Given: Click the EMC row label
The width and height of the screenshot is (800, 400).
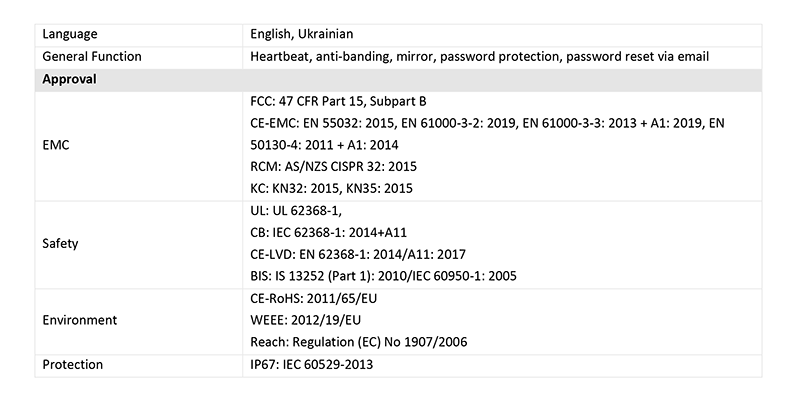Looking at the screenshot, I should tap(56, 145).
